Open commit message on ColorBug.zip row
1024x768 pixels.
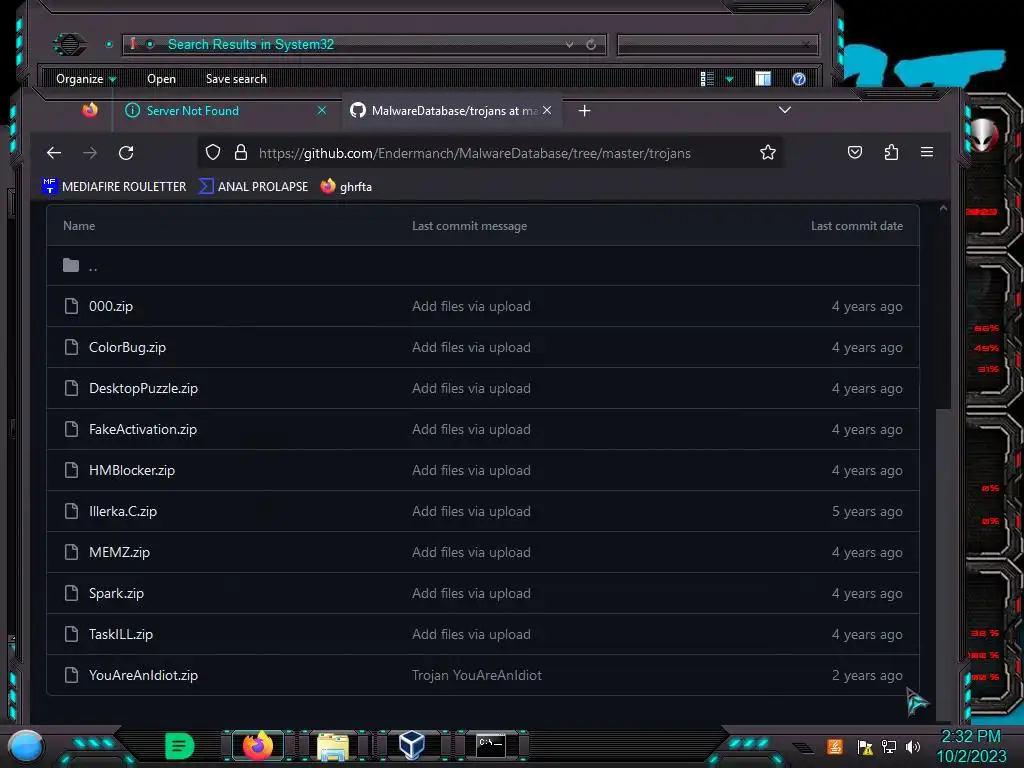[x=471, y=347]
